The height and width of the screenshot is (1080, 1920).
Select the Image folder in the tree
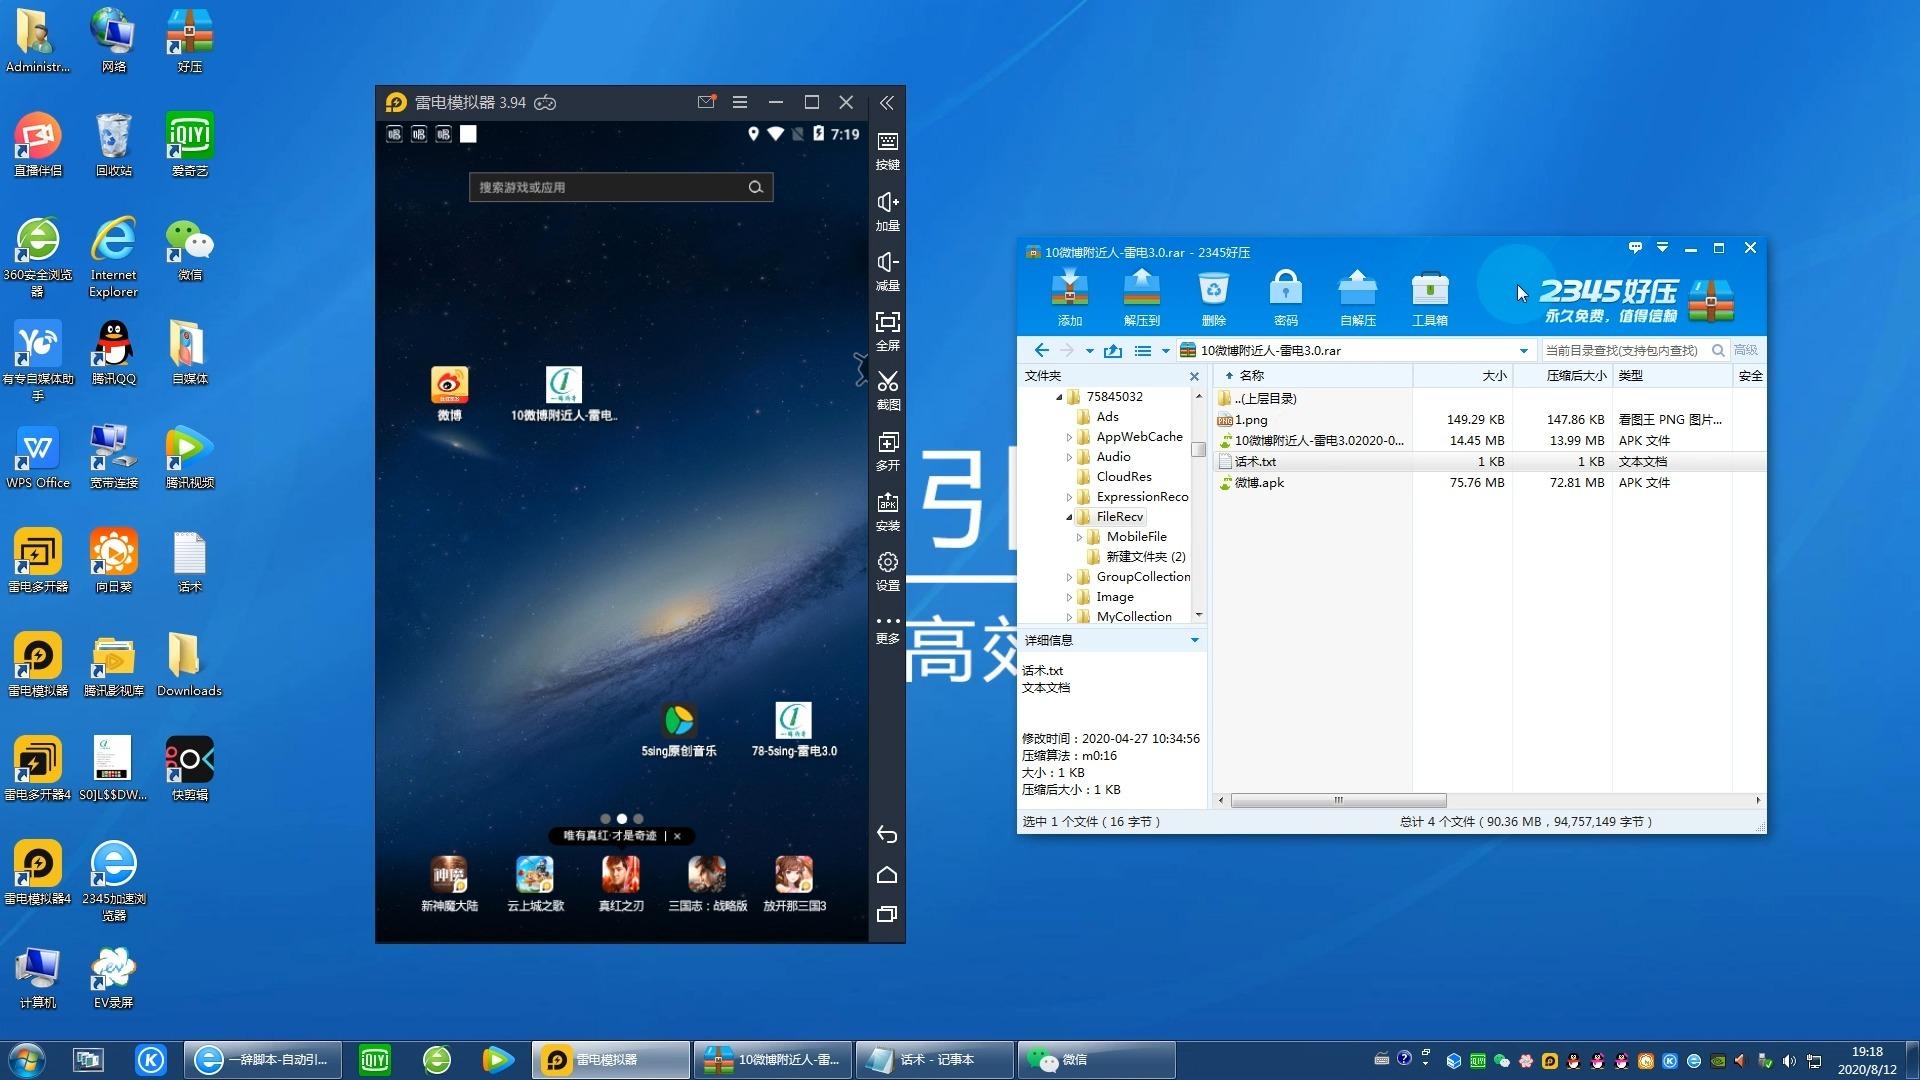pyautogui.click(x=1114, y=597)
